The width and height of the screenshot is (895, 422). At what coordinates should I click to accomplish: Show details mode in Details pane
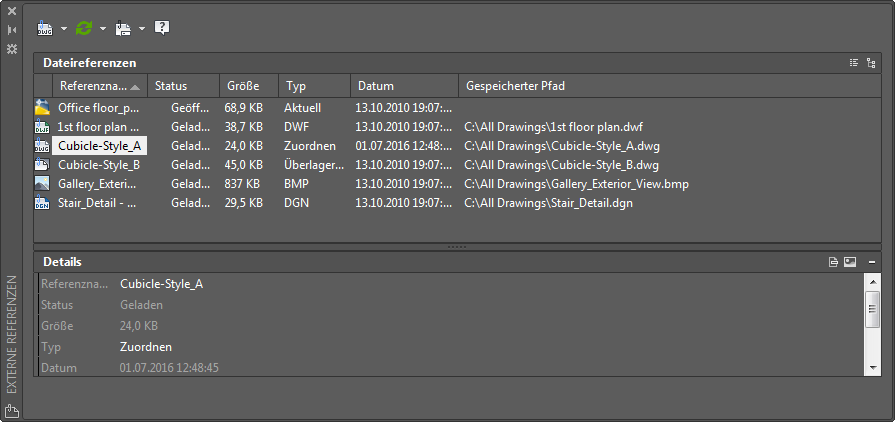tap(833, 262)
